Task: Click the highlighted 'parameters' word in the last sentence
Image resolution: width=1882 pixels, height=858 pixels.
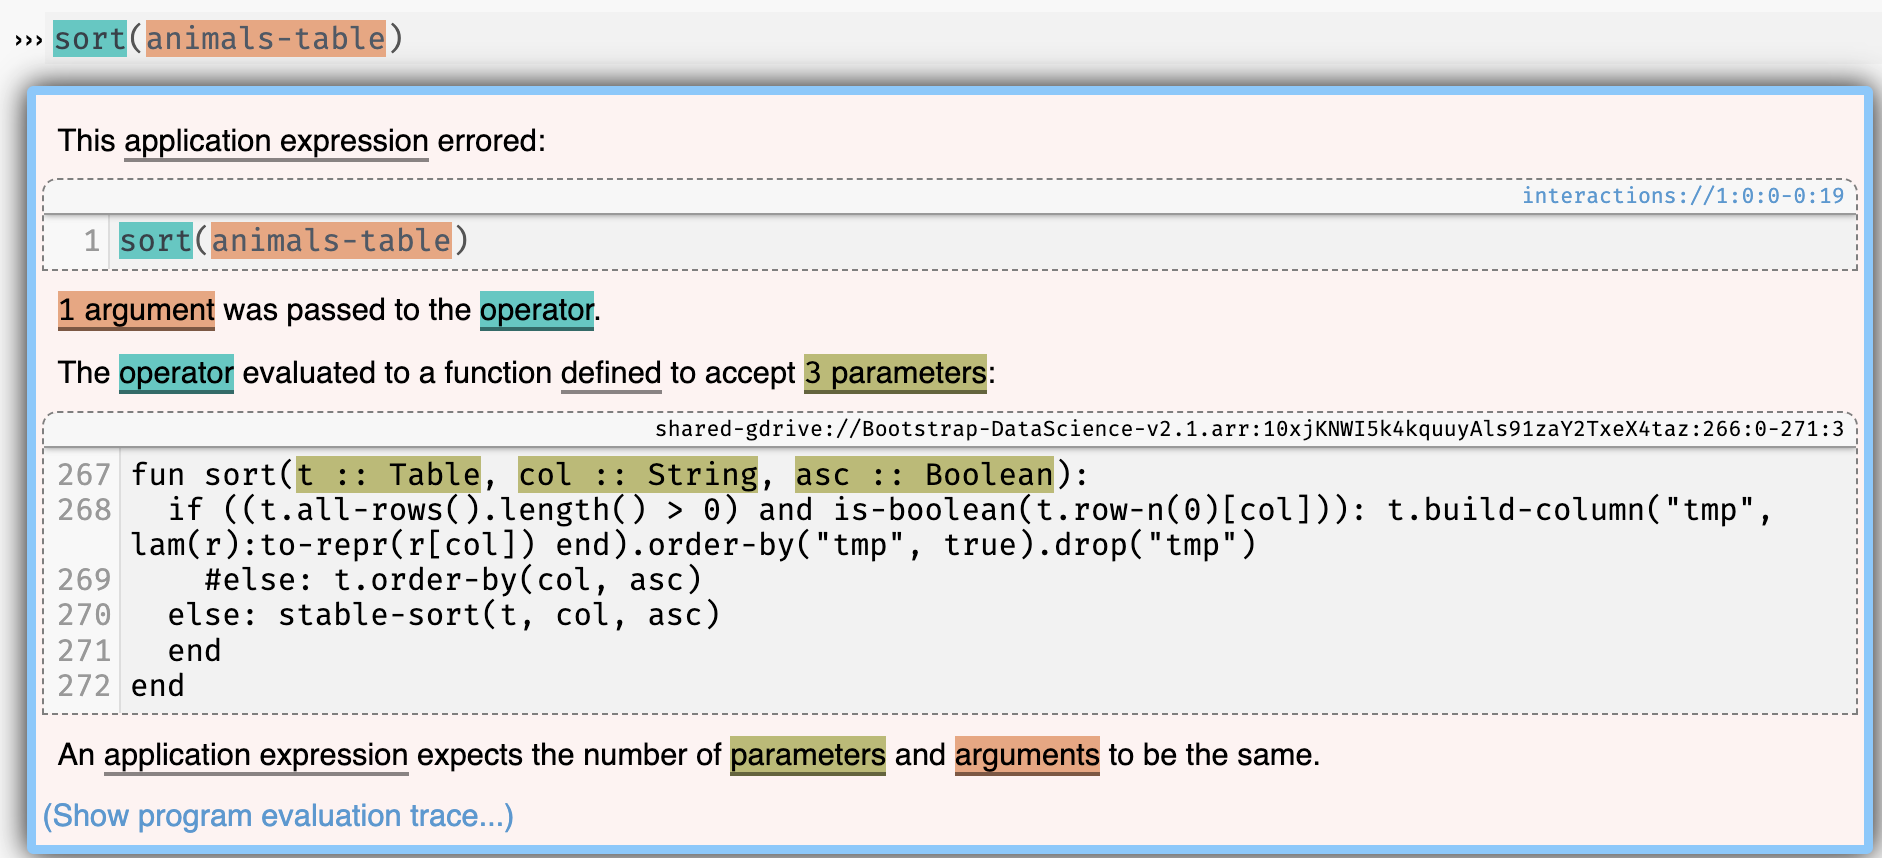Action: [808, 755]
